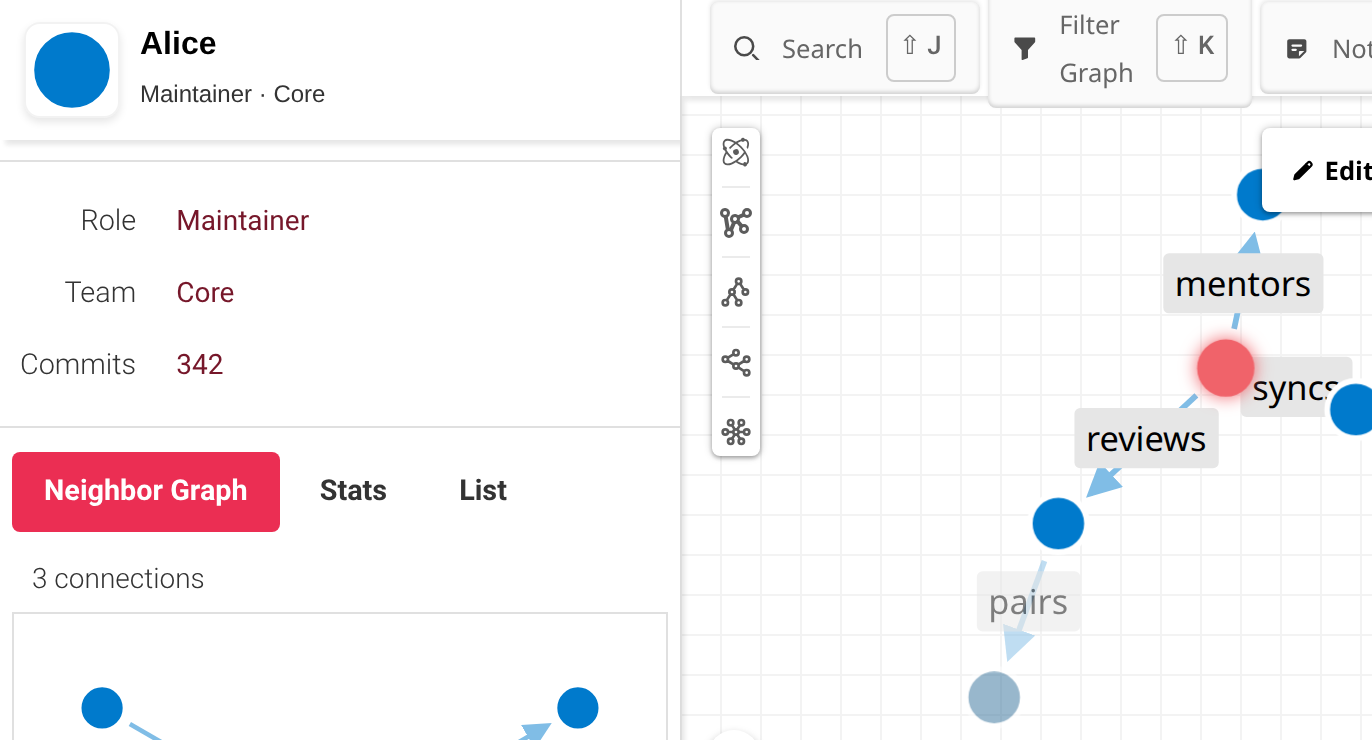Image resolution: width=1372 pixels, height=740 pixels.
Task: Switch to the Stats tab
Action: 353,491
